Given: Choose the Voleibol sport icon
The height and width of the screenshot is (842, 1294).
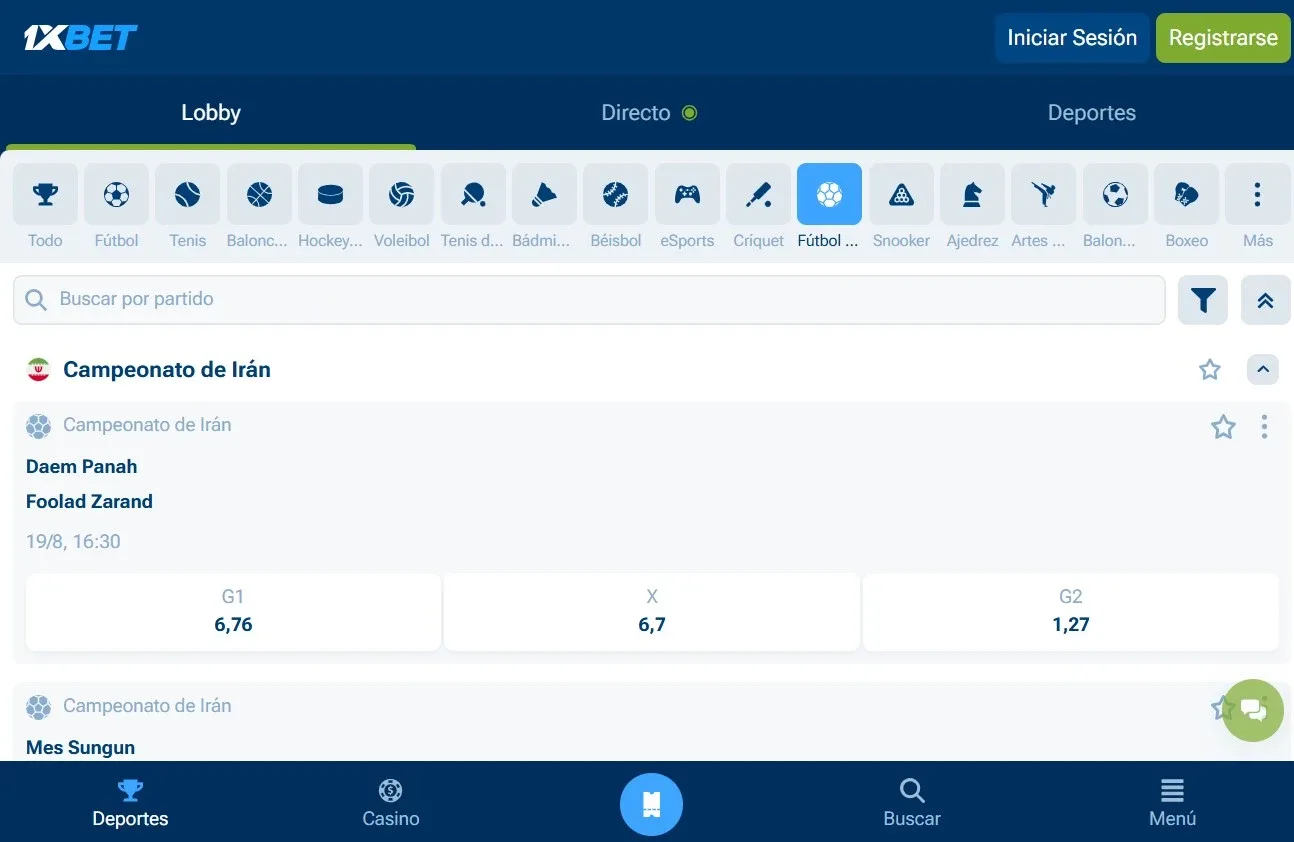Looking at the screenshot, I should [x=402, y=194].
